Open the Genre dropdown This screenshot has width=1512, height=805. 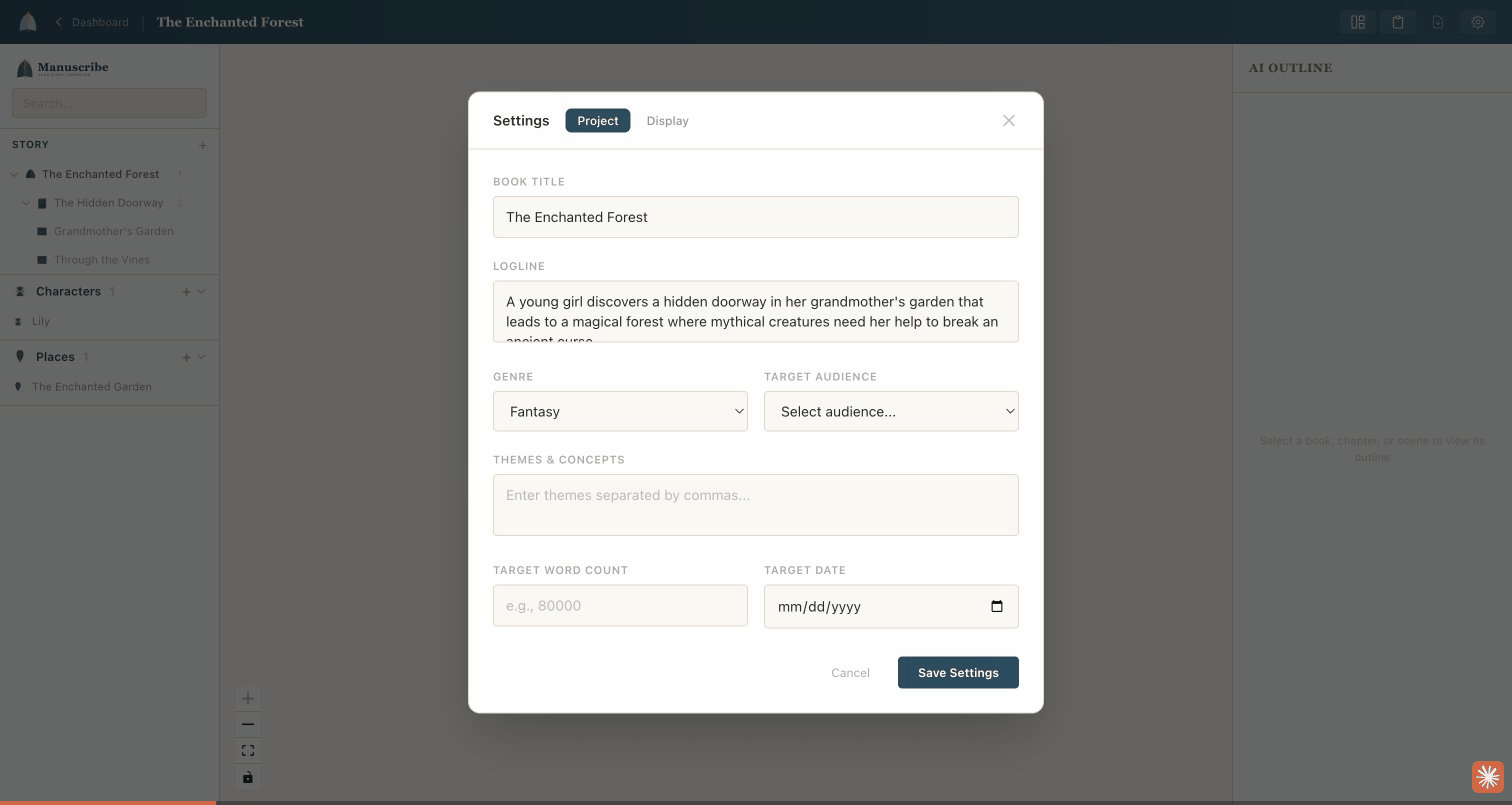click(620, 411)
